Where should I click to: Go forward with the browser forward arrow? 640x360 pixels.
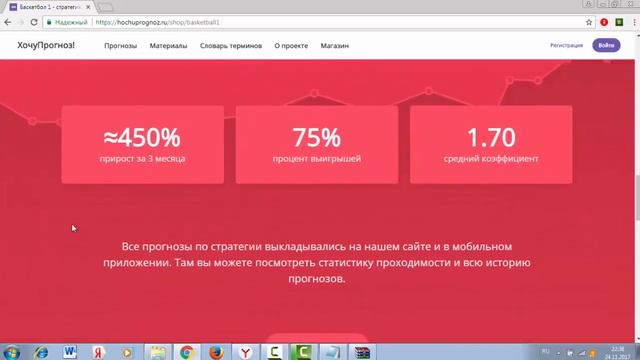tap(20, 22)
